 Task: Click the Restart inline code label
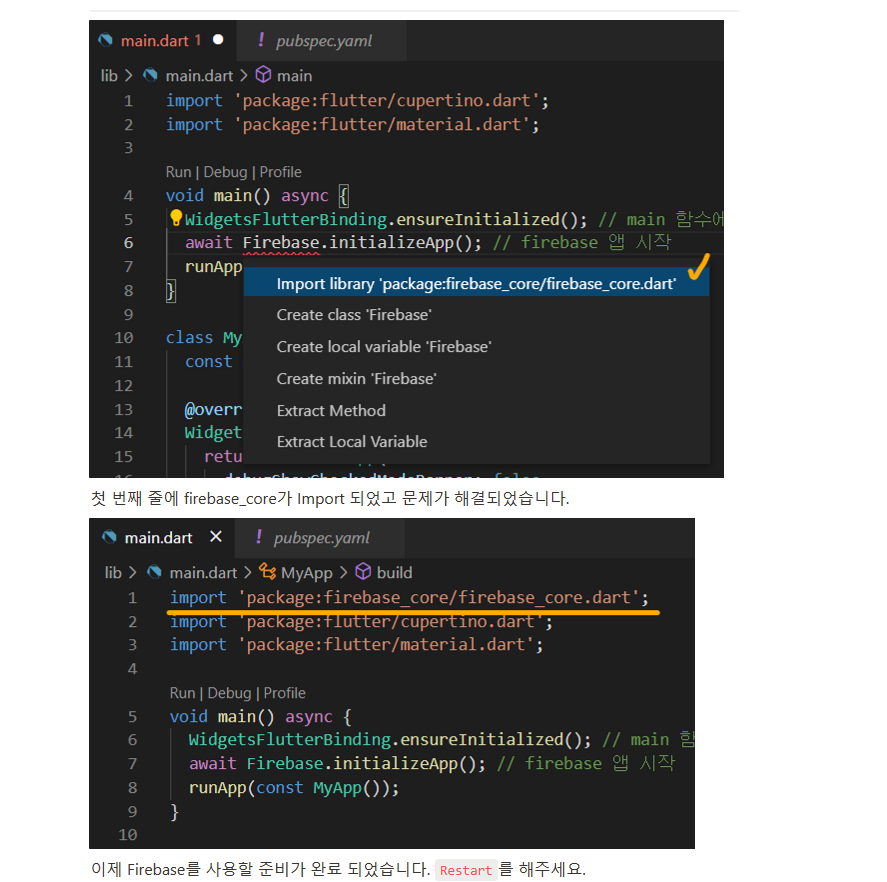coord(466,870)
